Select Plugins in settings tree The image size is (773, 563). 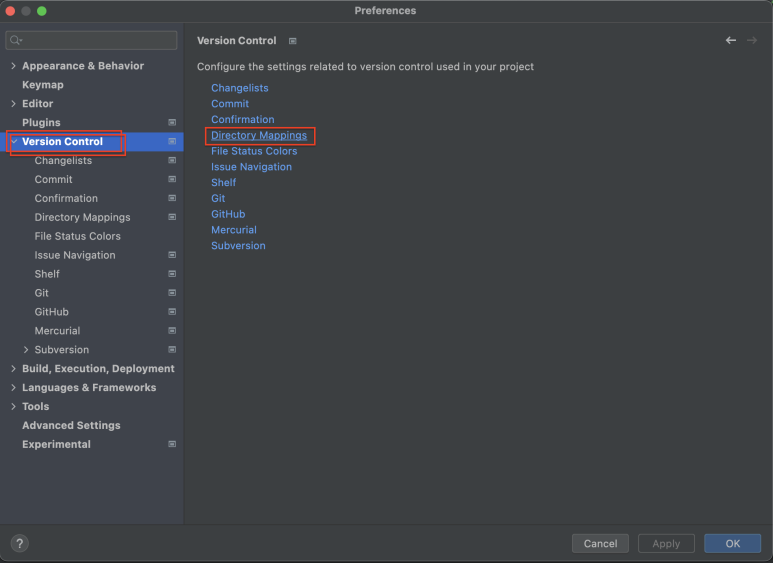(41, 122)
